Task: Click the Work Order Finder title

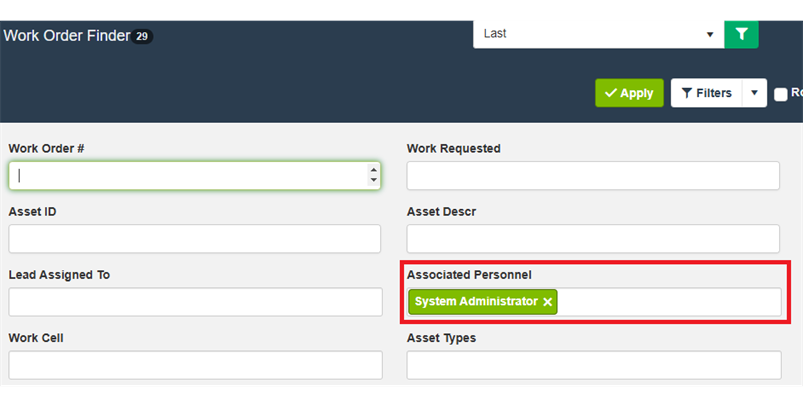Action: coord(66,36)
